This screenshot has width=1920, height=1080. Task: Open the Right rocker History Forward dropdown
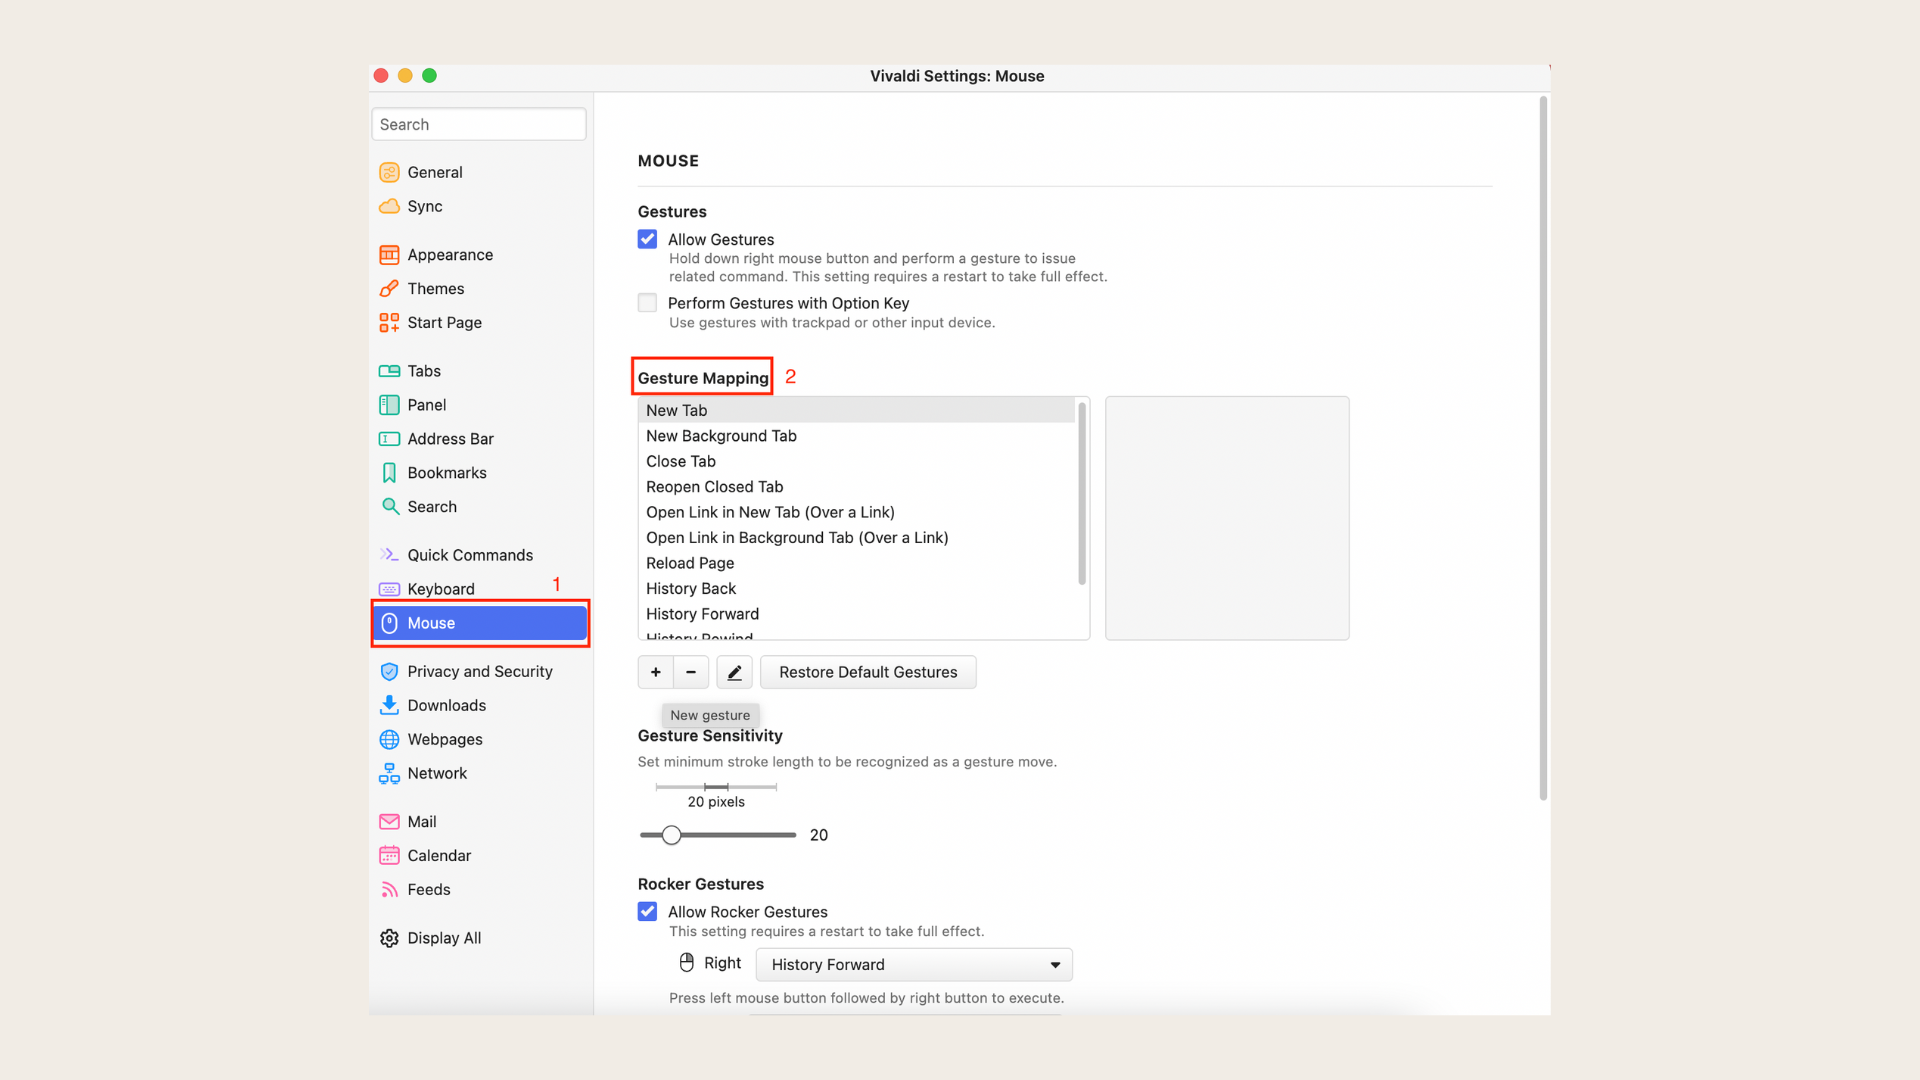pos(914,965)
